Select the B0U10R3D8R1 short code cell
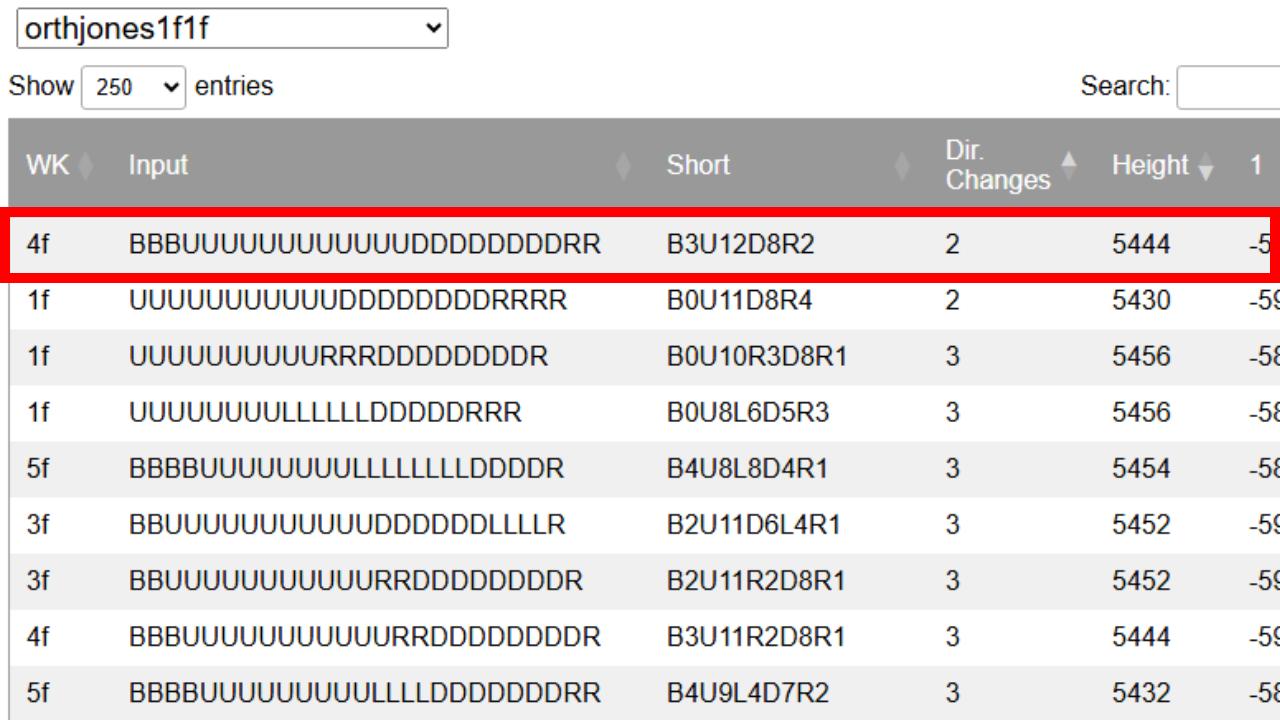The width and height of the screenshot is (1280, 720). [756, 356]
